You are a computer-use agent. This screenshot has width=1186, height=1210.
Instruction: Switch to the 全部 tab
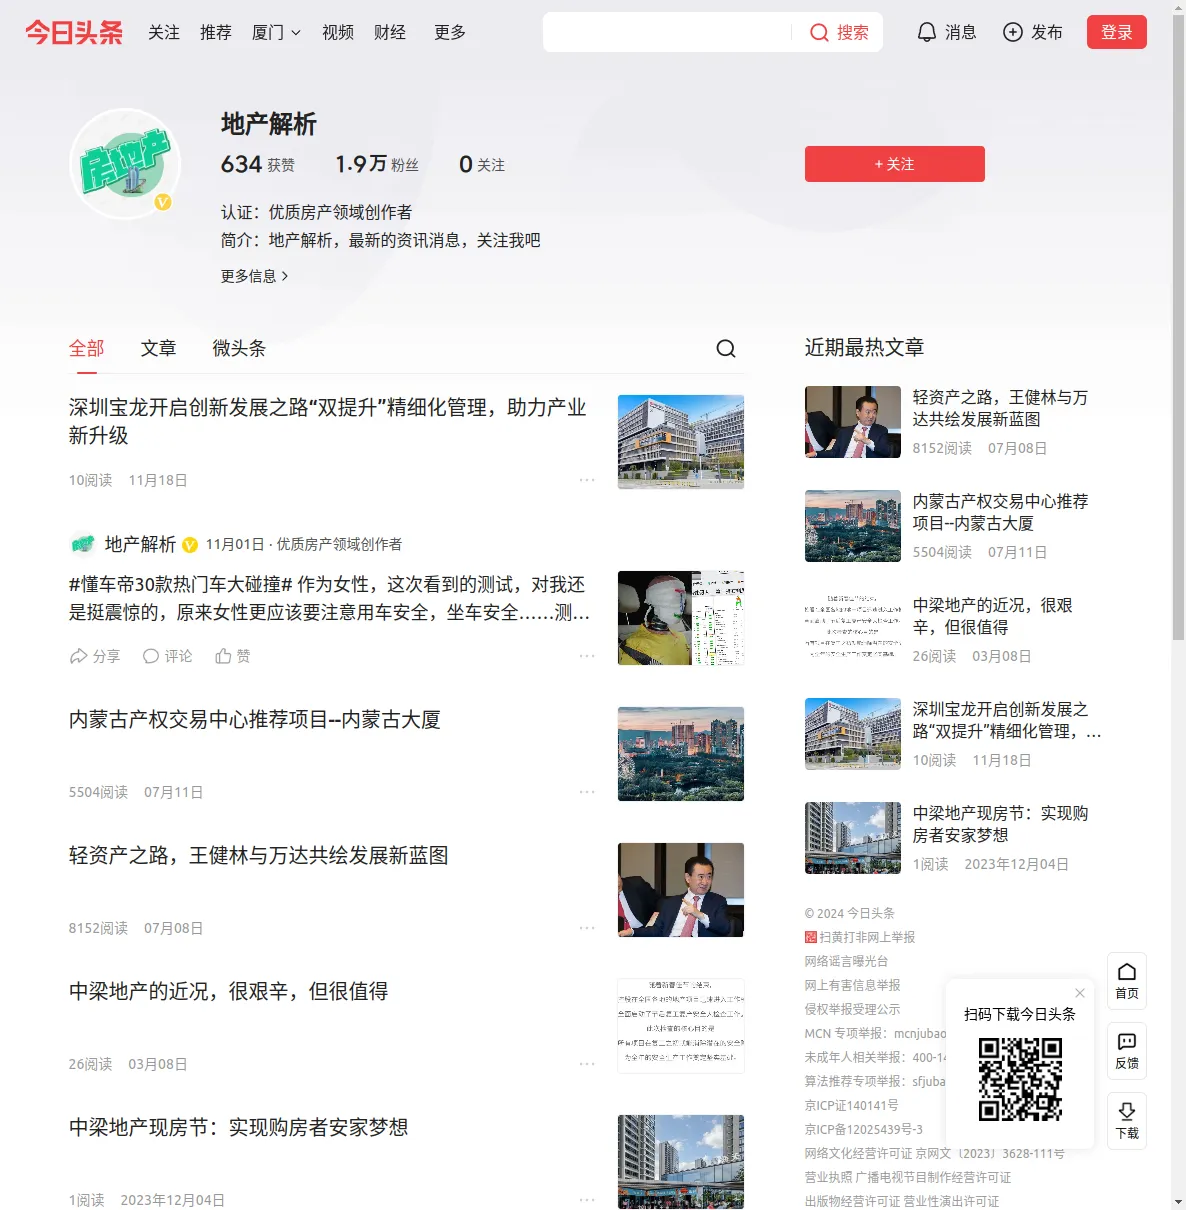coord(87,348)
